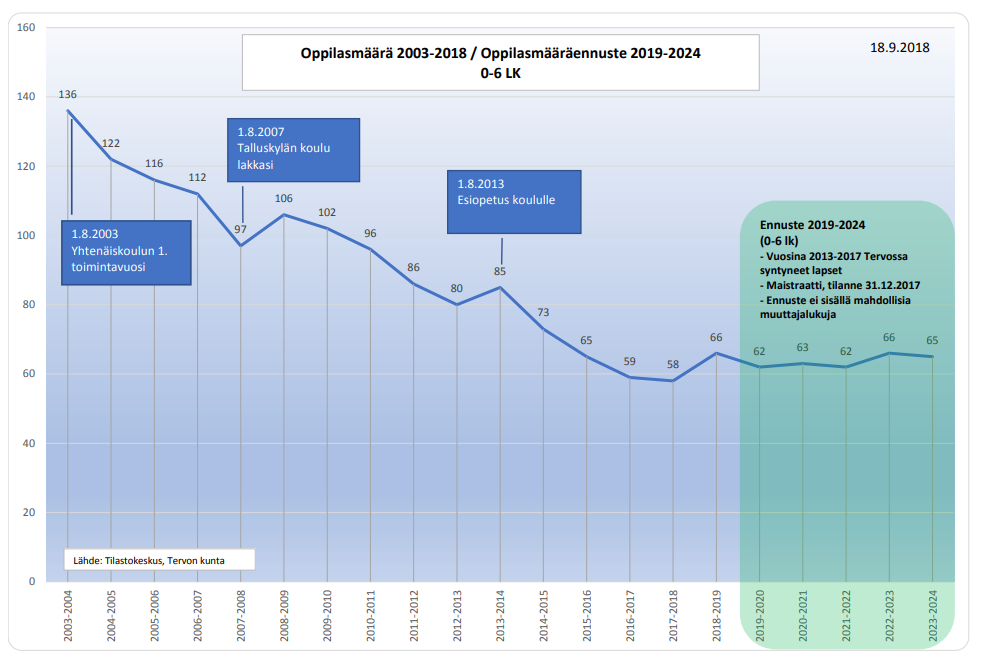The height and width of the screenshot is (663, 982).
Task: Click the date label 18.9.2018
Action: (x=899, y=48)
